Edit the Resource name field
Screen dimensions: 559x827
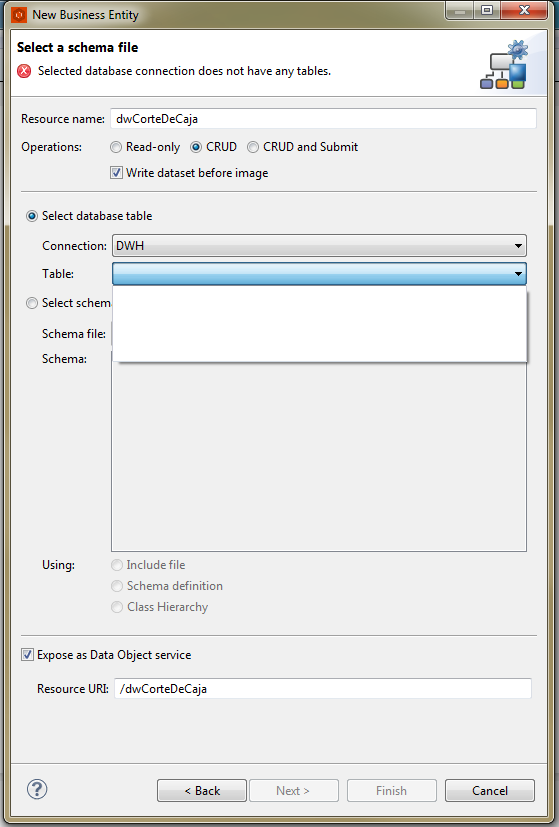[323, 119]
